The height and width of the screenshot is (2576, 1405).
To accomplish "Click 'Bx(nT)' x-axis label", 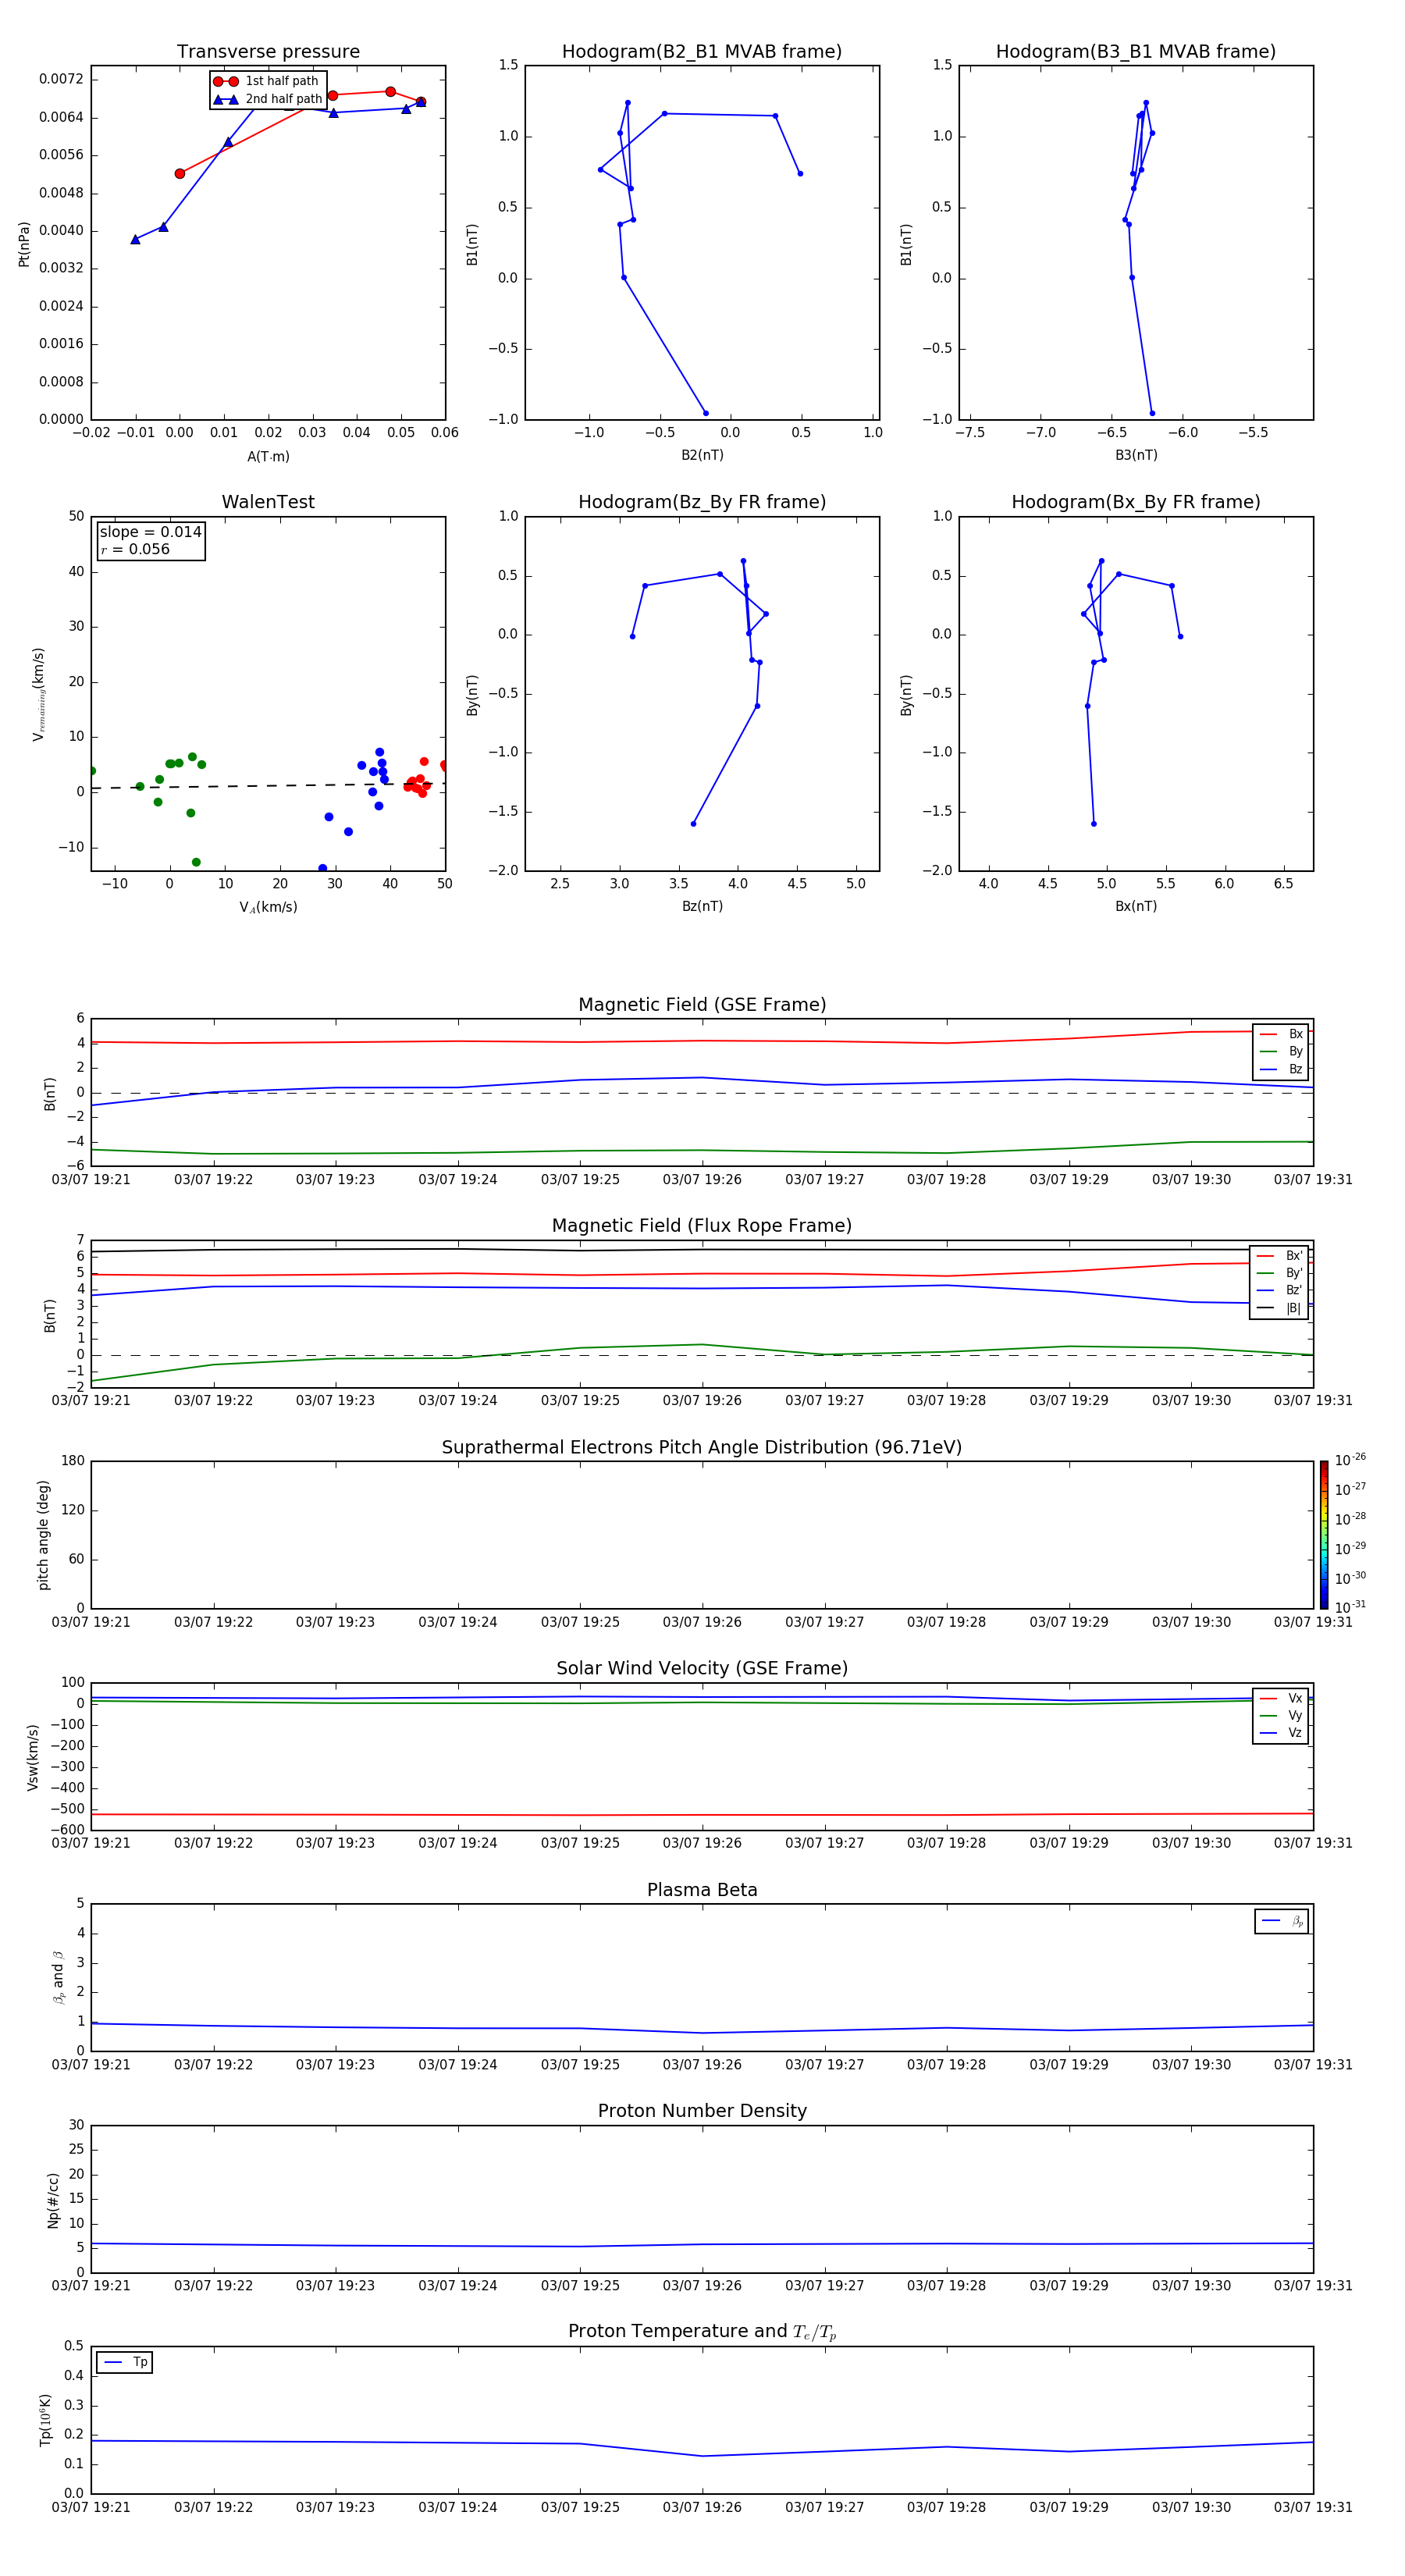I will coord(1136,906).
